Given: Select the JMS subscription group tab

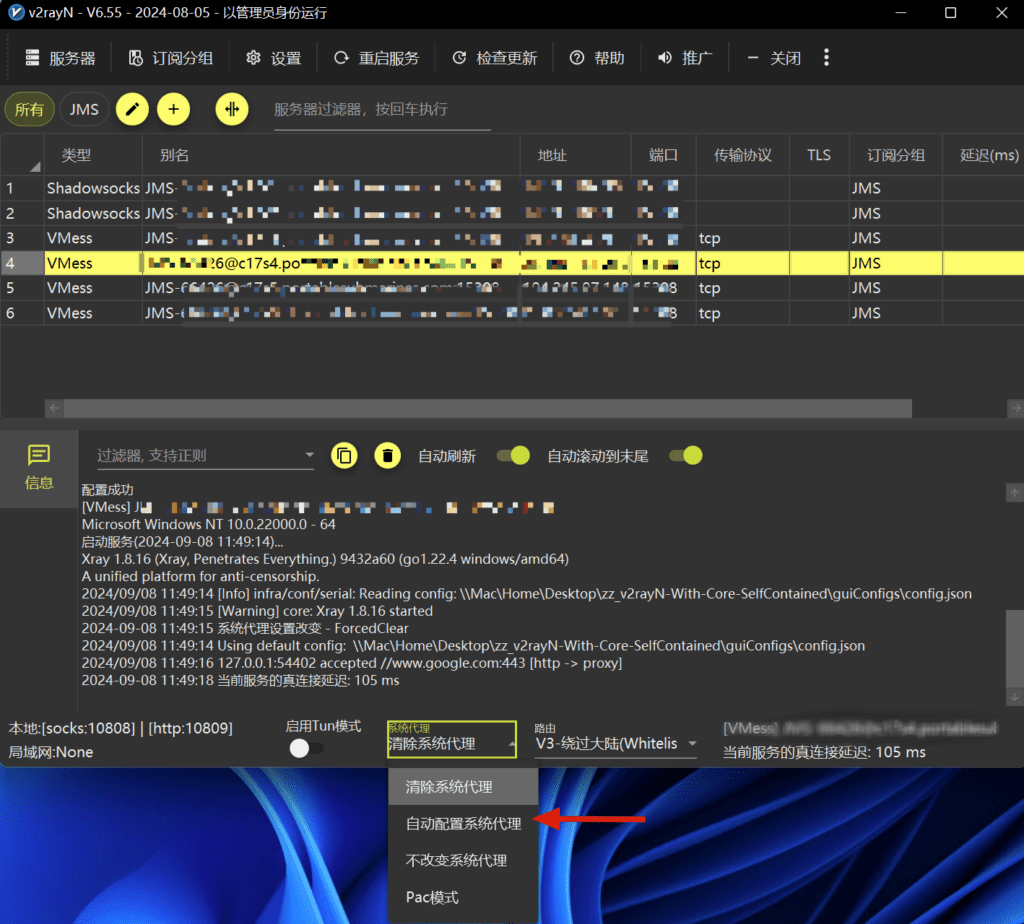Looking at the screenshot, I should [x=84, y=109].
